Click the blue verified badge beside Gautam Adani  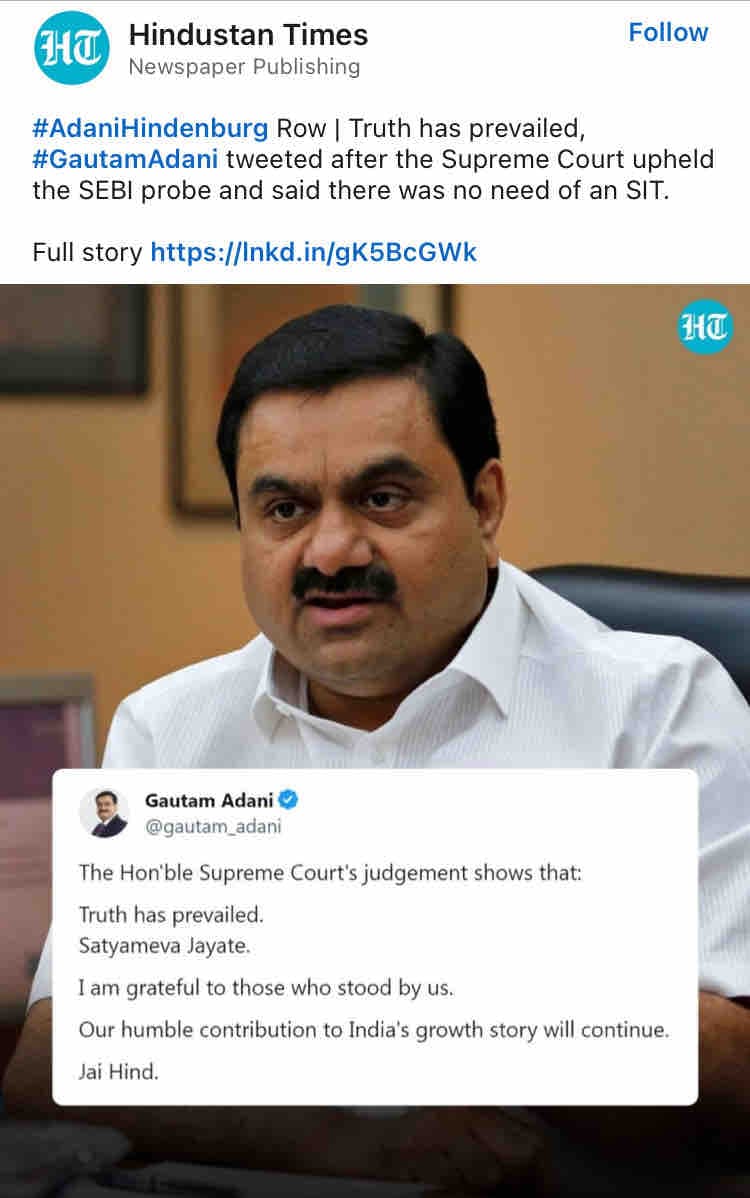pos(288,800)
